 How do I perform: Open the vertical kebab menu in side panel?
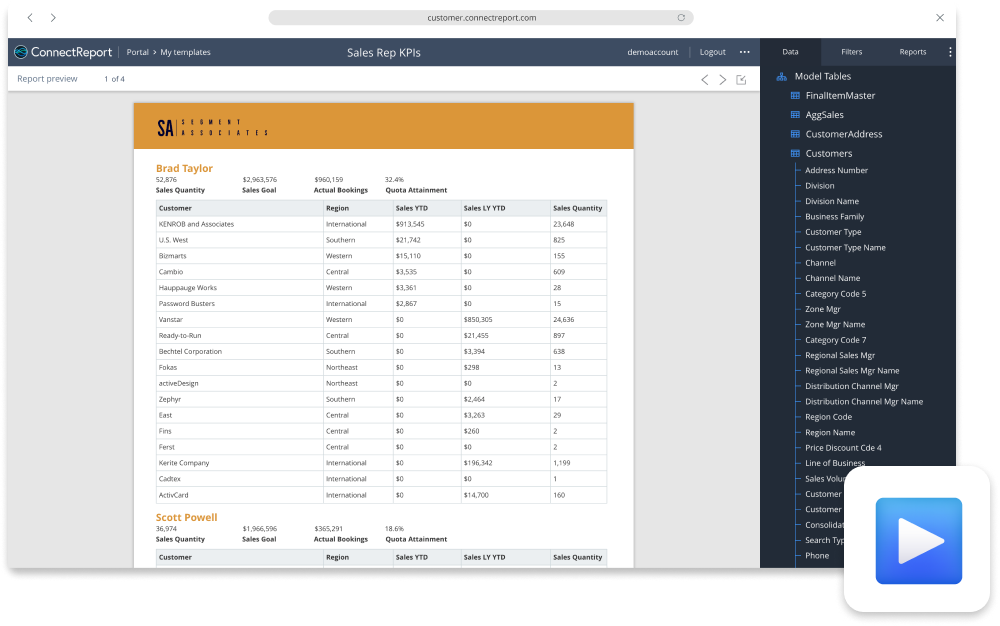point(949,52)
